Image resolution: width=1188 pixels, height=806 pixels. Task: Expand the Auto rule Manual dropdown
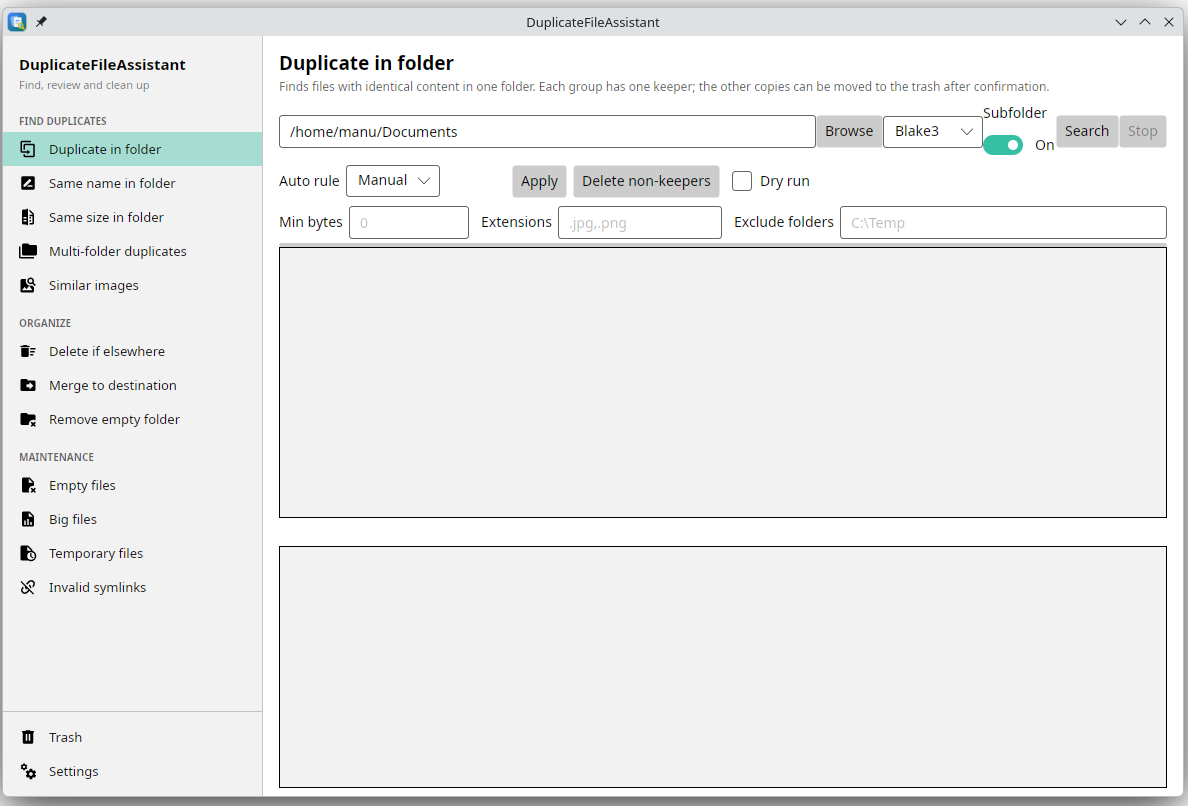coord(392,181)
